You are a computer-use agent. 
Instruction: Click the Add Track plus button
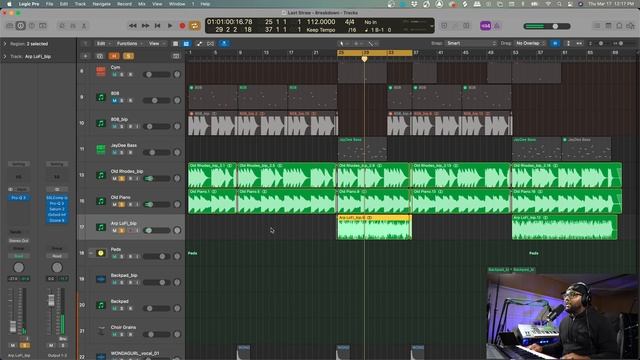(85, 56)
